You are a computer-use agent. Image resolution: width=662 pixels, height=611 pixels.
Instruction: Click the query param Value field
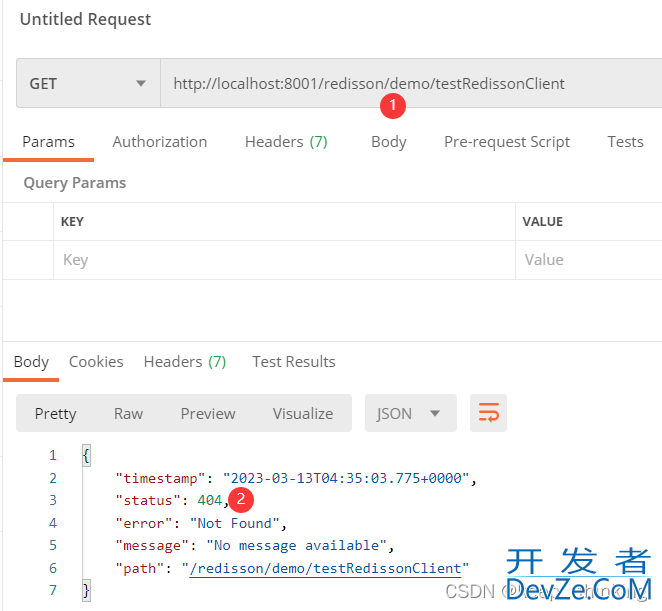click(x=589, y=260)
